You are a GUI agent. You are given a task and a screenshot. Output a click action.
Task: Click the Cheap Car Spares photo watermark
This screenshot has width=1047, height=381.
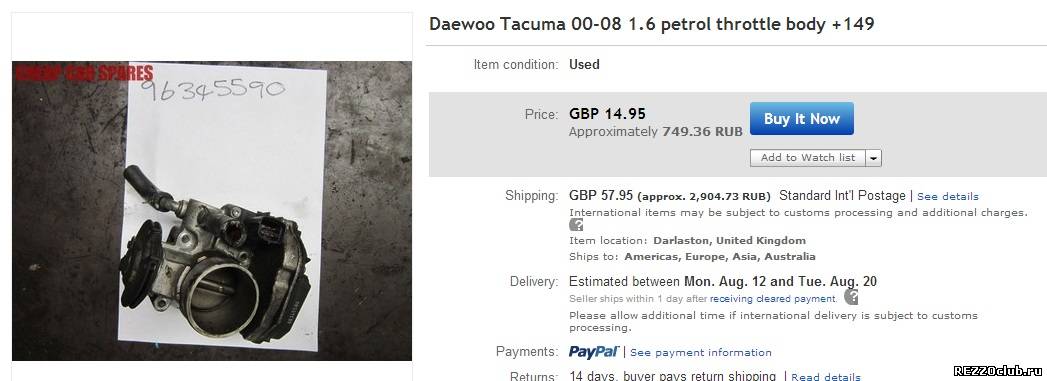84,73
